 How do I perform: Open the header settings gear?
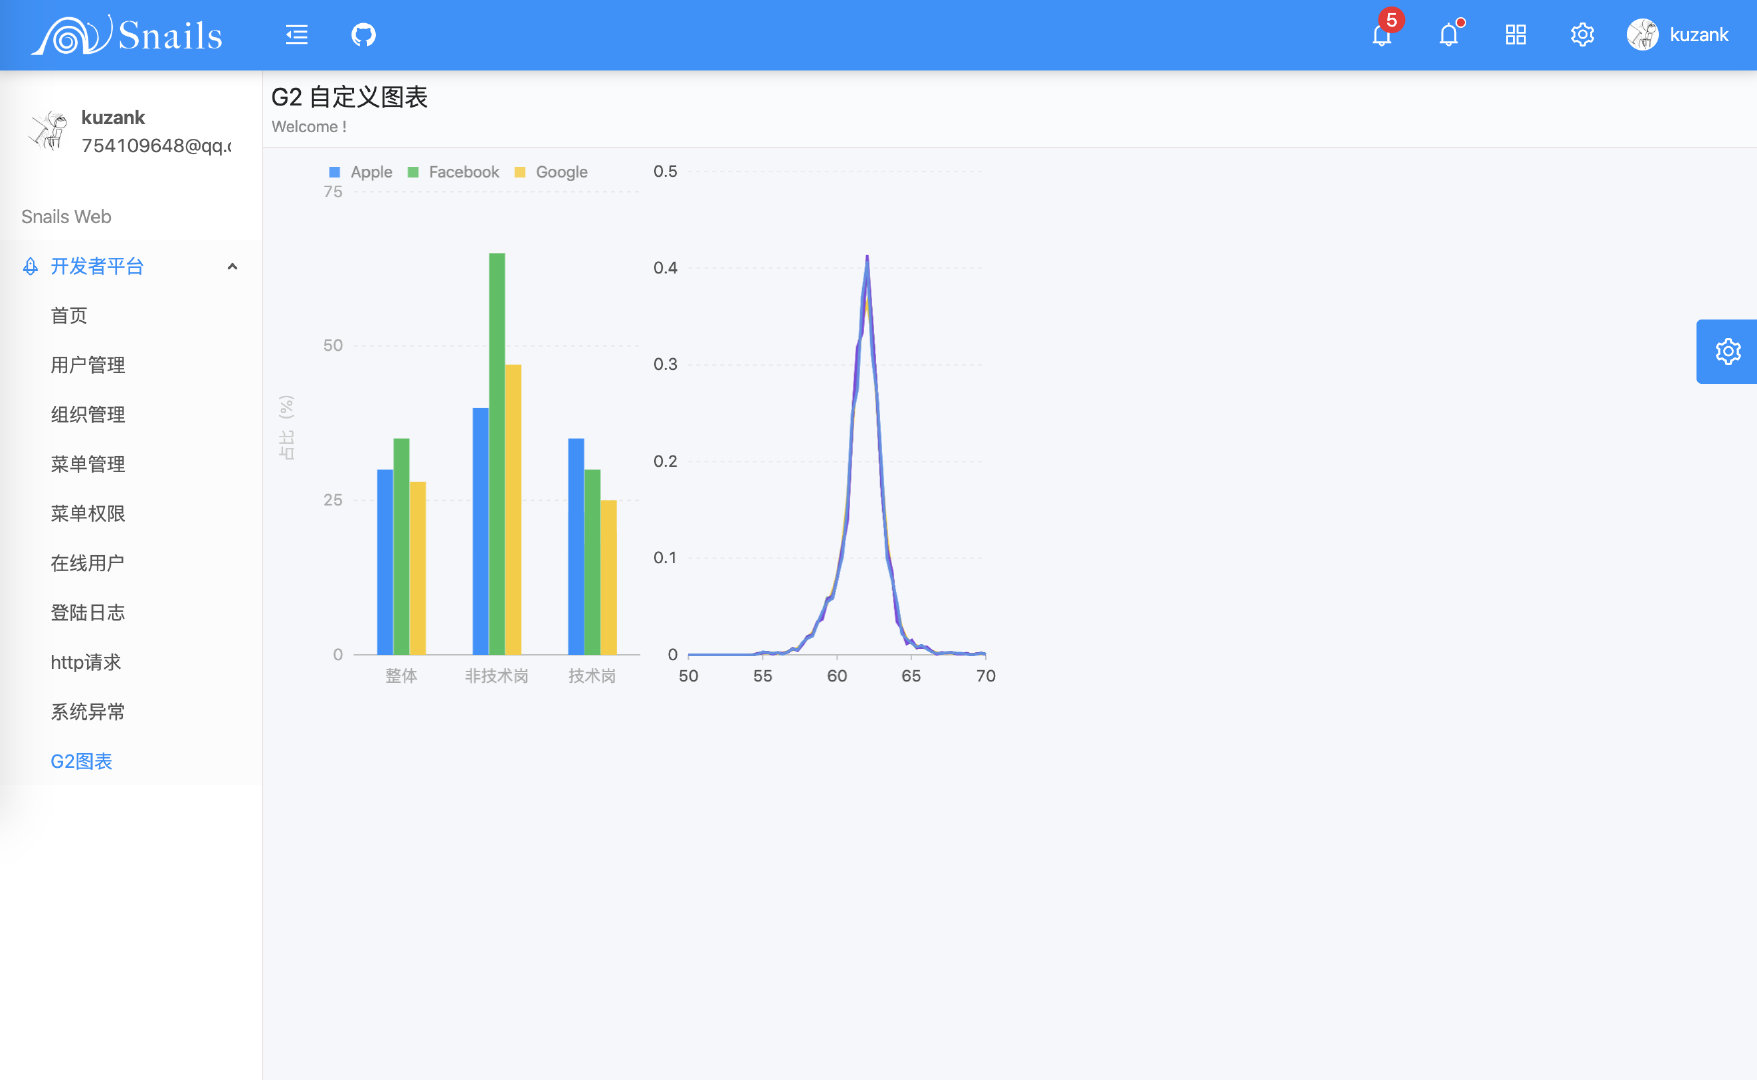tap(1582, 35)
